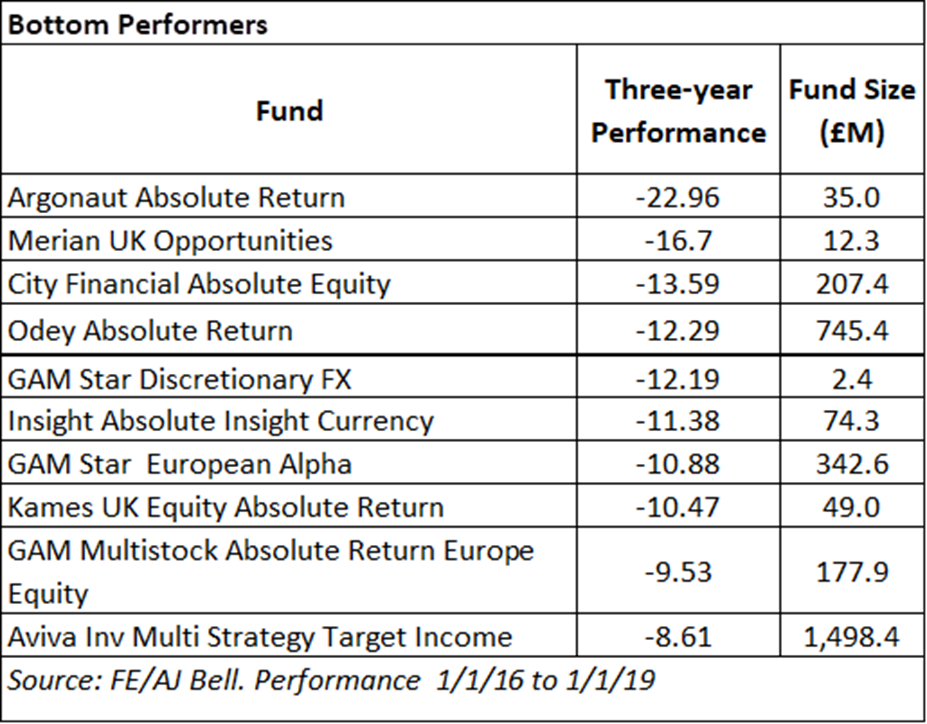927x724 pixels.
Task: Select the Fund Size (£M) header
Action: click(851, 110)
